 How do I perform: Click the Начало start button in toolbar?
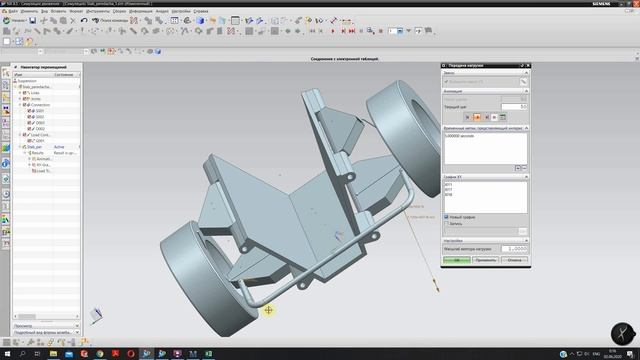click(x=14, y=20)
